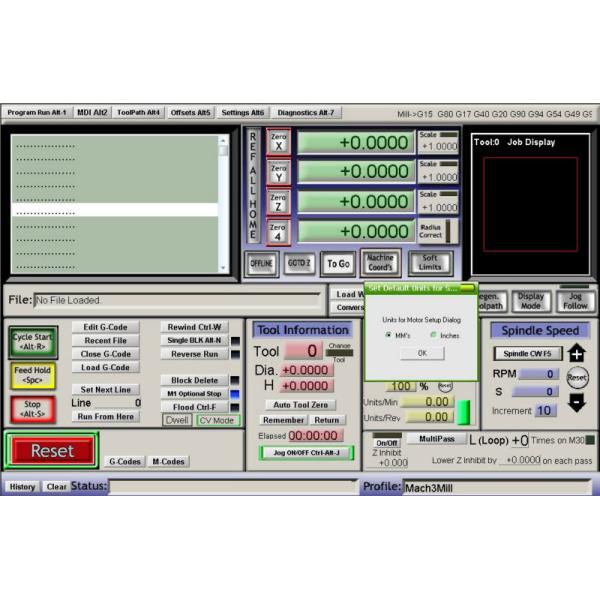Click the Load G-Code button
Screen dimensions: 600x600
105,367
